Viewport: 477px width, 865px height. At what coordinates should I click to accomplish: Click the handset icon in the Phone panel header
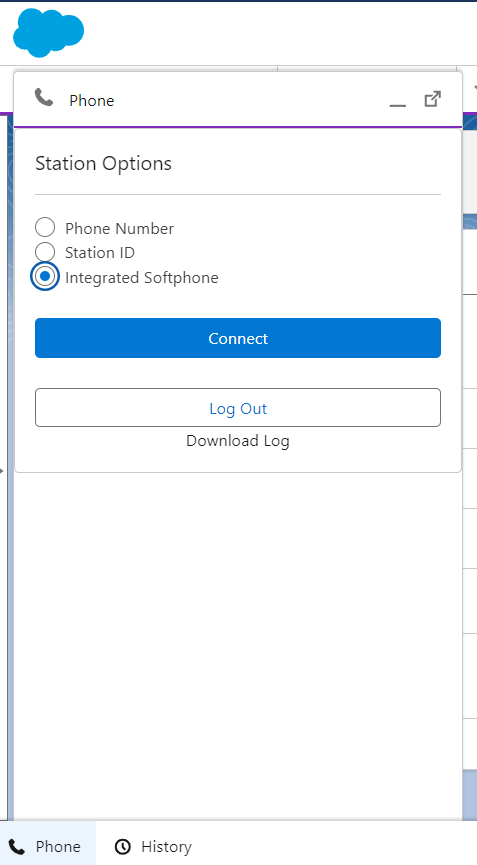click(44, 98)
